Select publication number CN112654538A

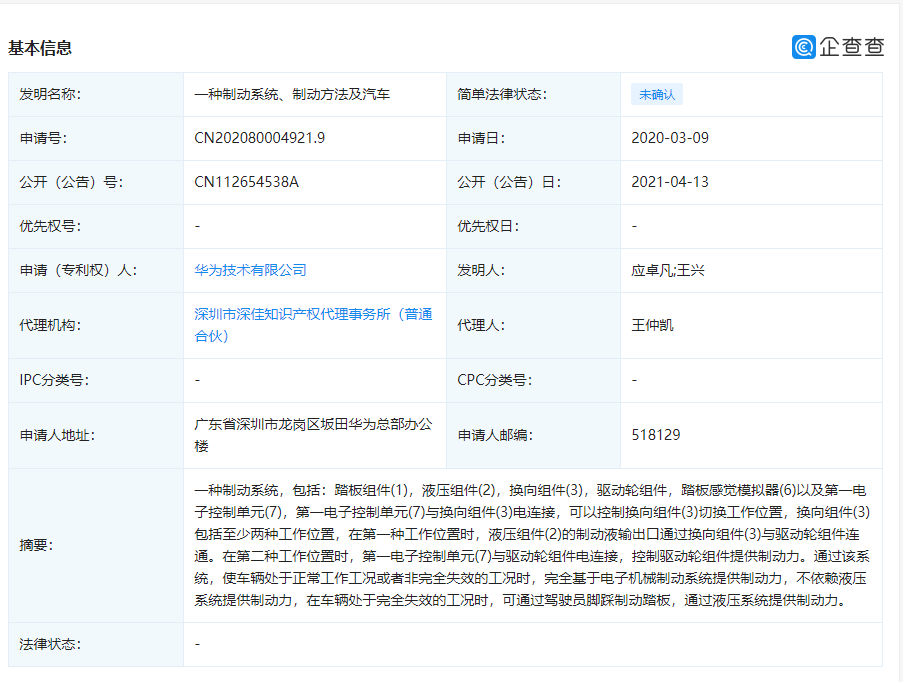pos(246,182)
